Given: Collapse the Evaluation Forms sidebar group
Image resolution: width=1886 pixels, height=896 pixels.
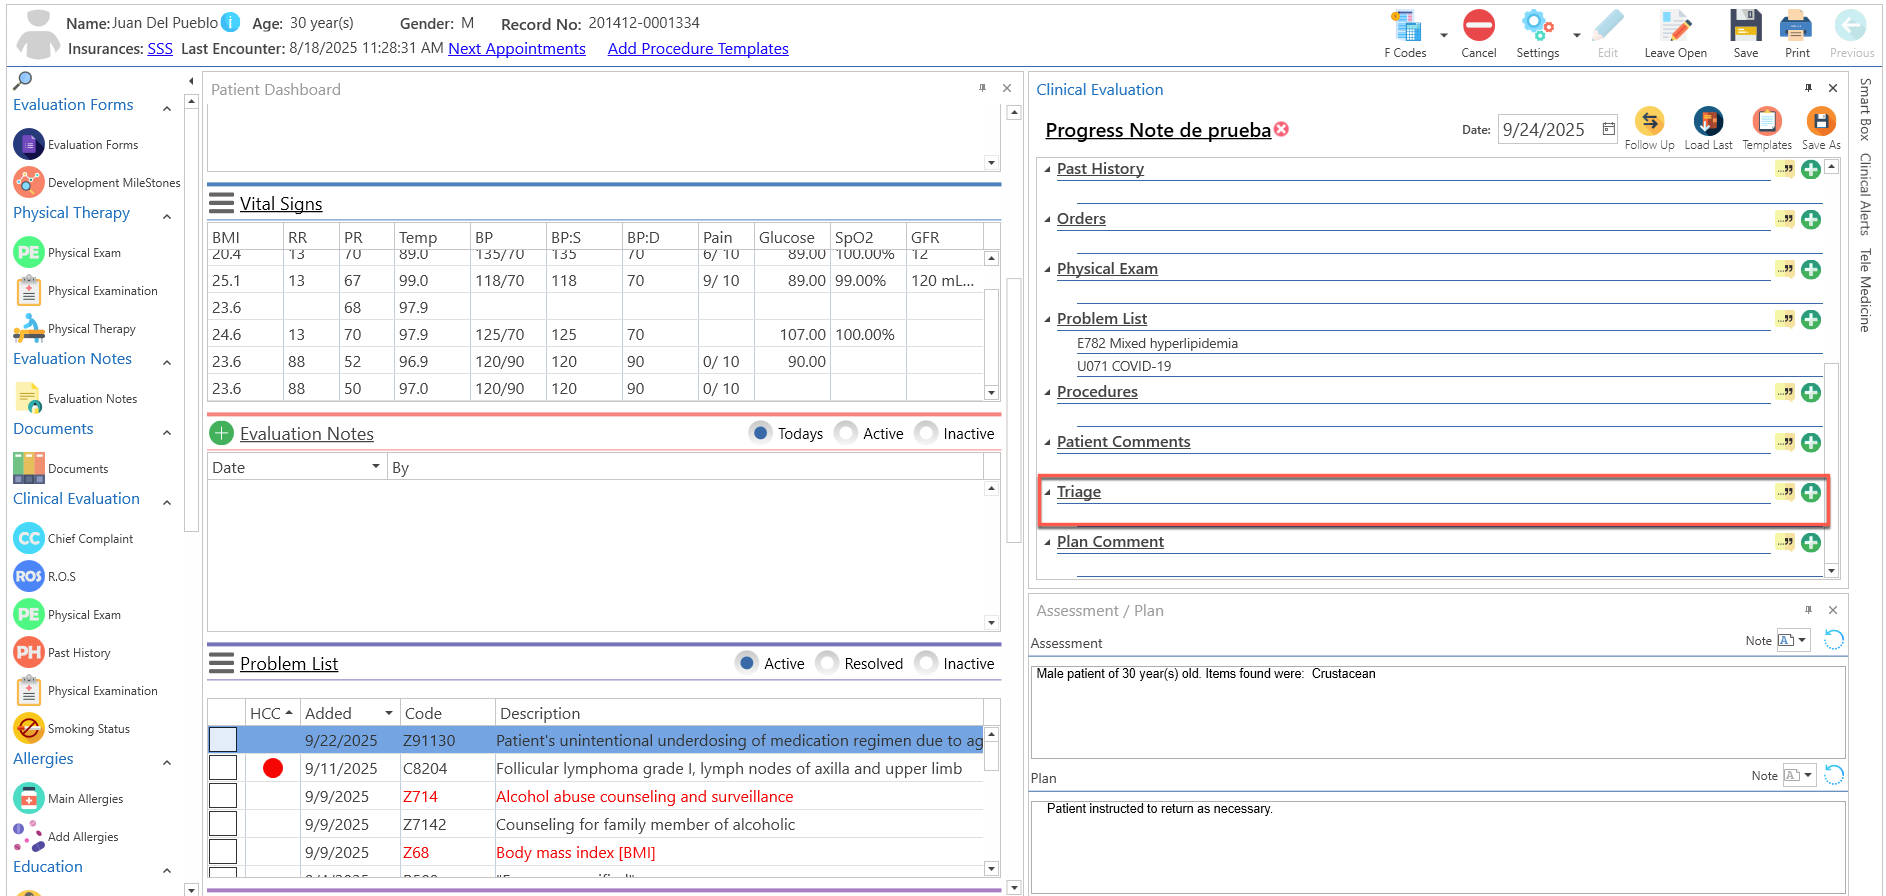Looking at the screenshot, I should pos(167,108).
